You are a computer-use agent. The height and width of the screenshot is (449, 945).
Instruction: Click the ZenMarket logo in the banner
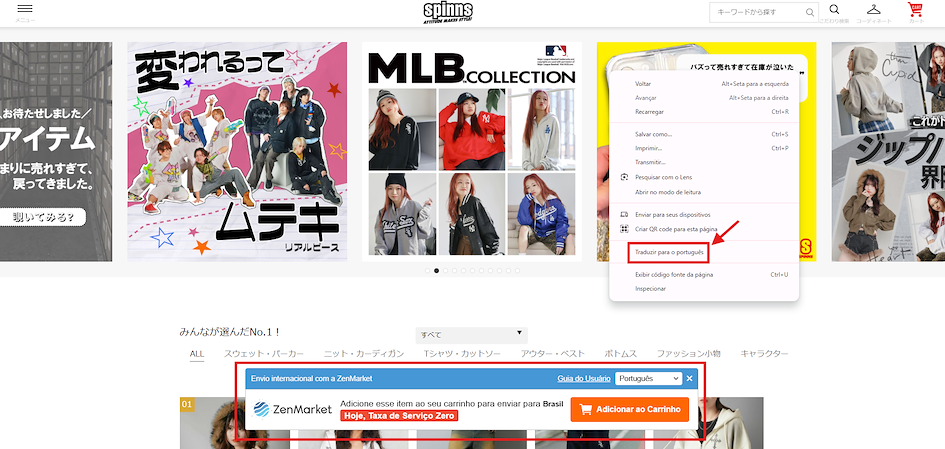[293, 410]
